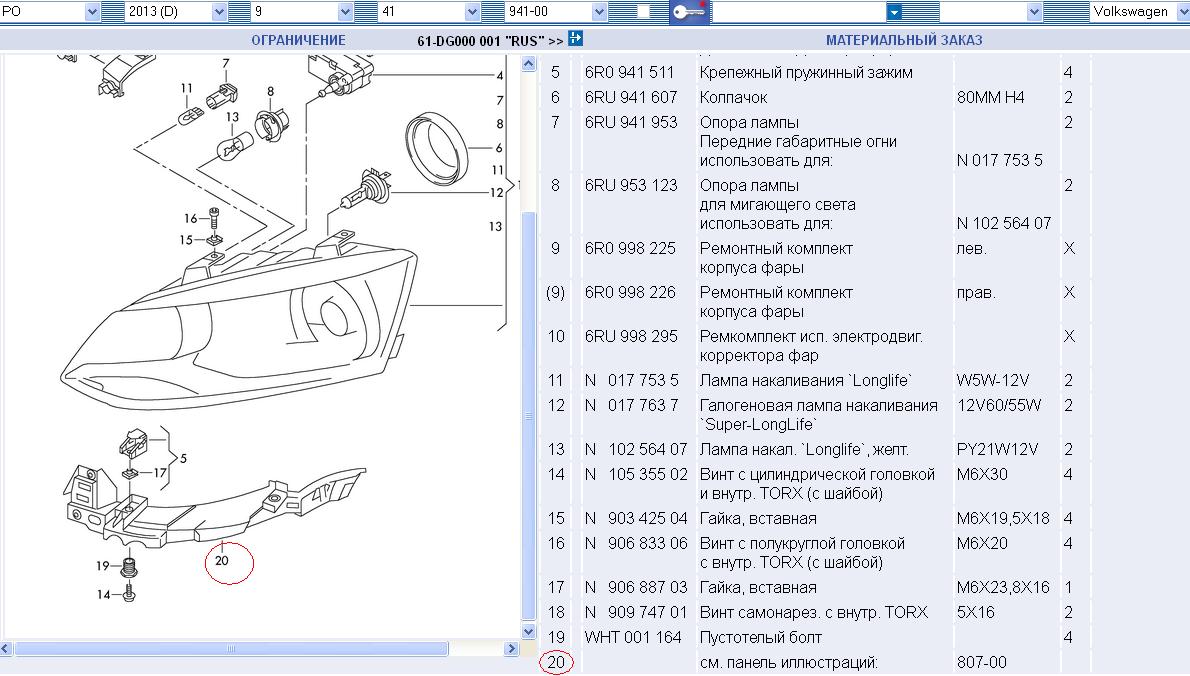Select the row for part WHT 001 164
1190x676 pixels.
(x=632, y=637)
